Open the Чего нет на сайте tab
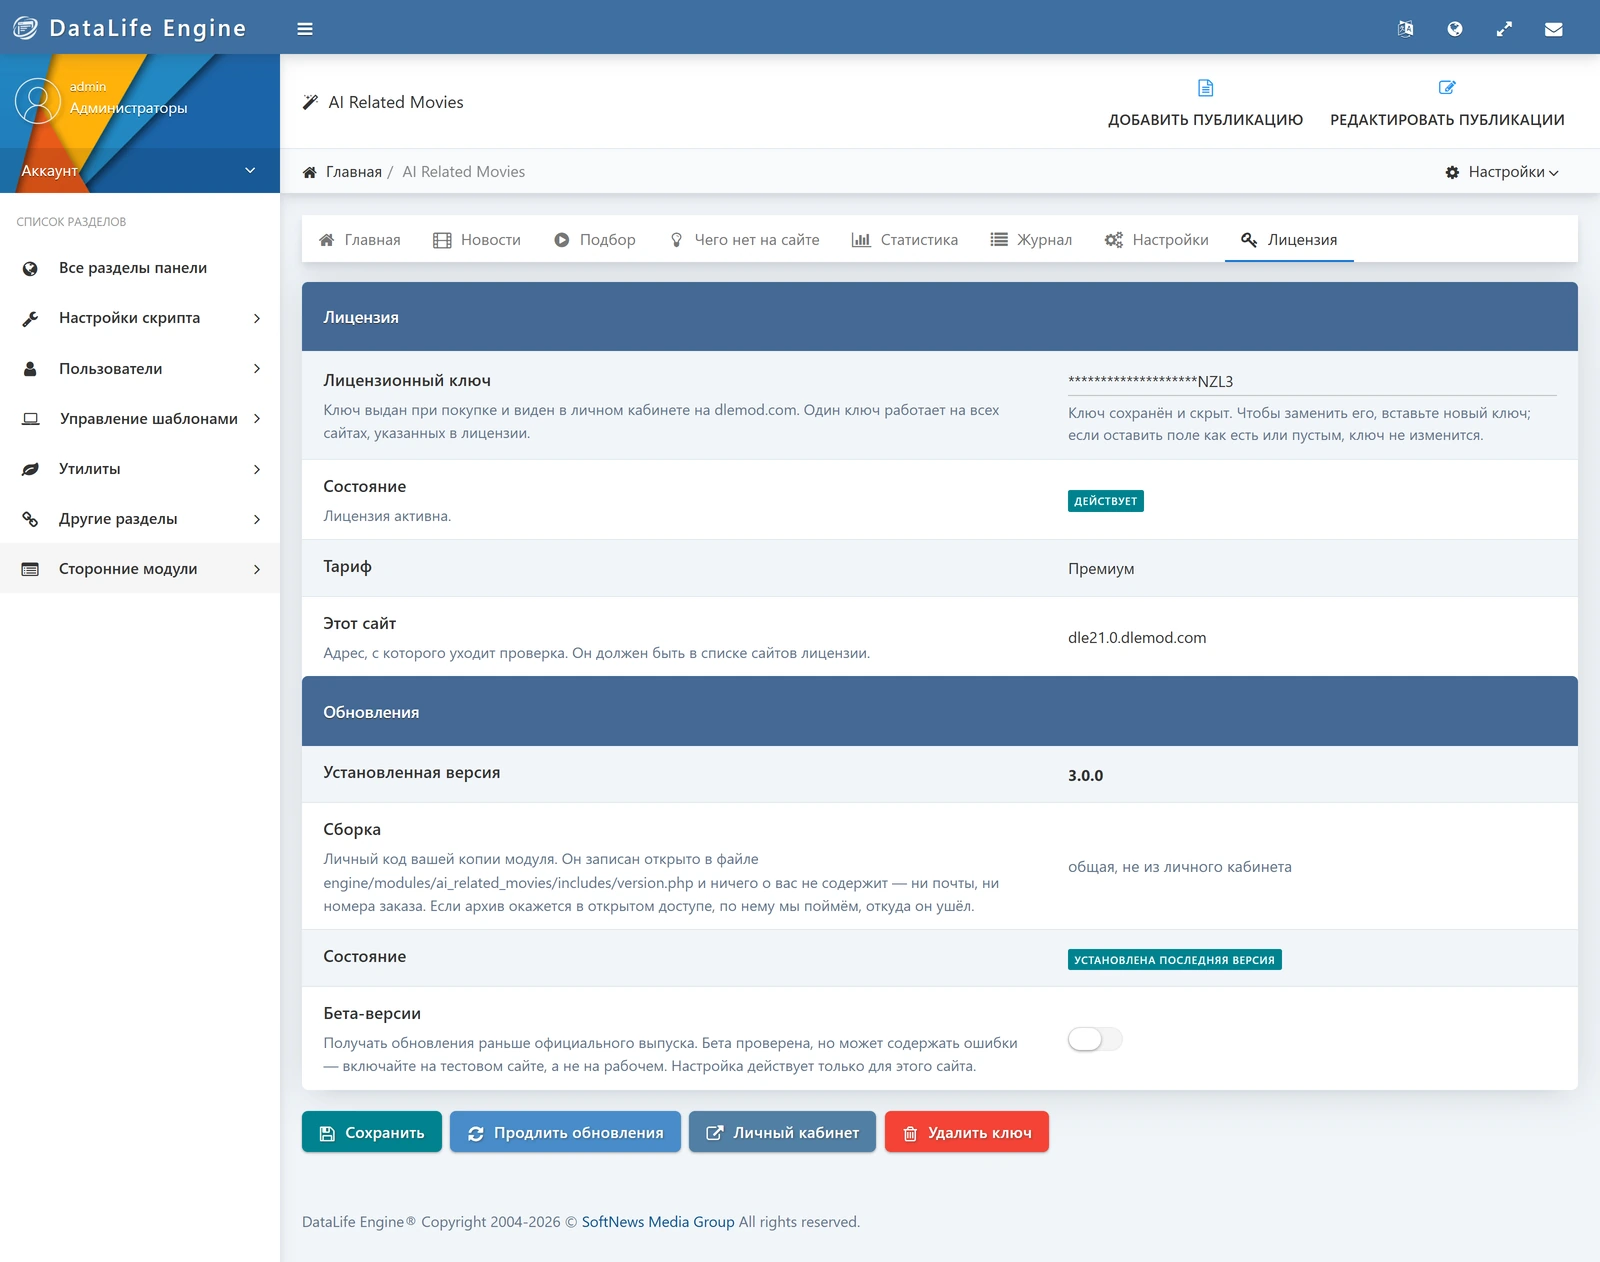The height and width of the screenshot is (1262, 1600). click(745, 240)
